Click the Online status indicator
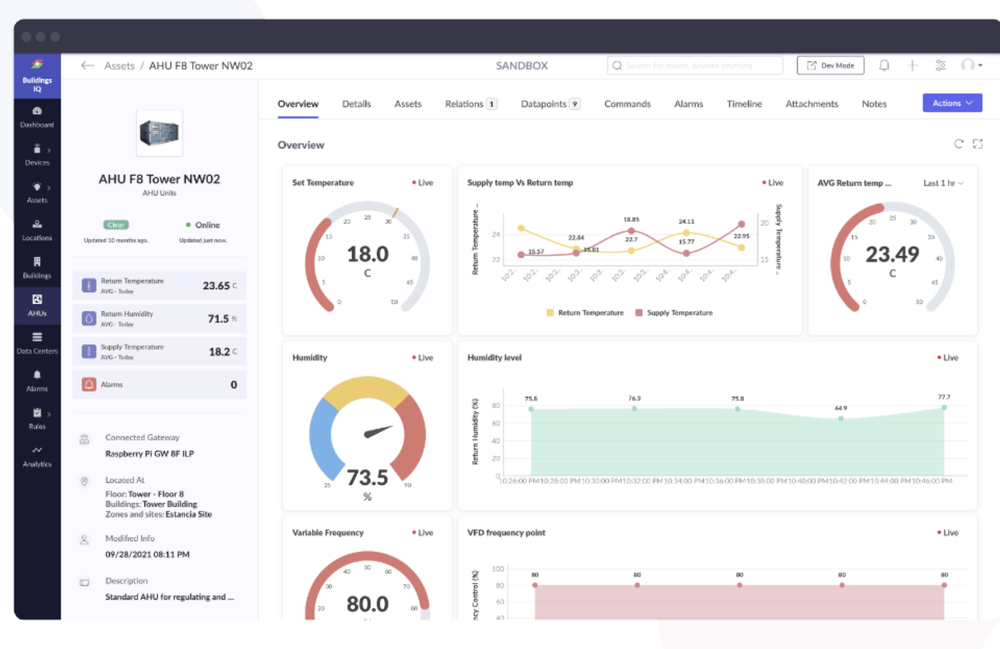Screen dimensions: 1000x649 (203, 225)
